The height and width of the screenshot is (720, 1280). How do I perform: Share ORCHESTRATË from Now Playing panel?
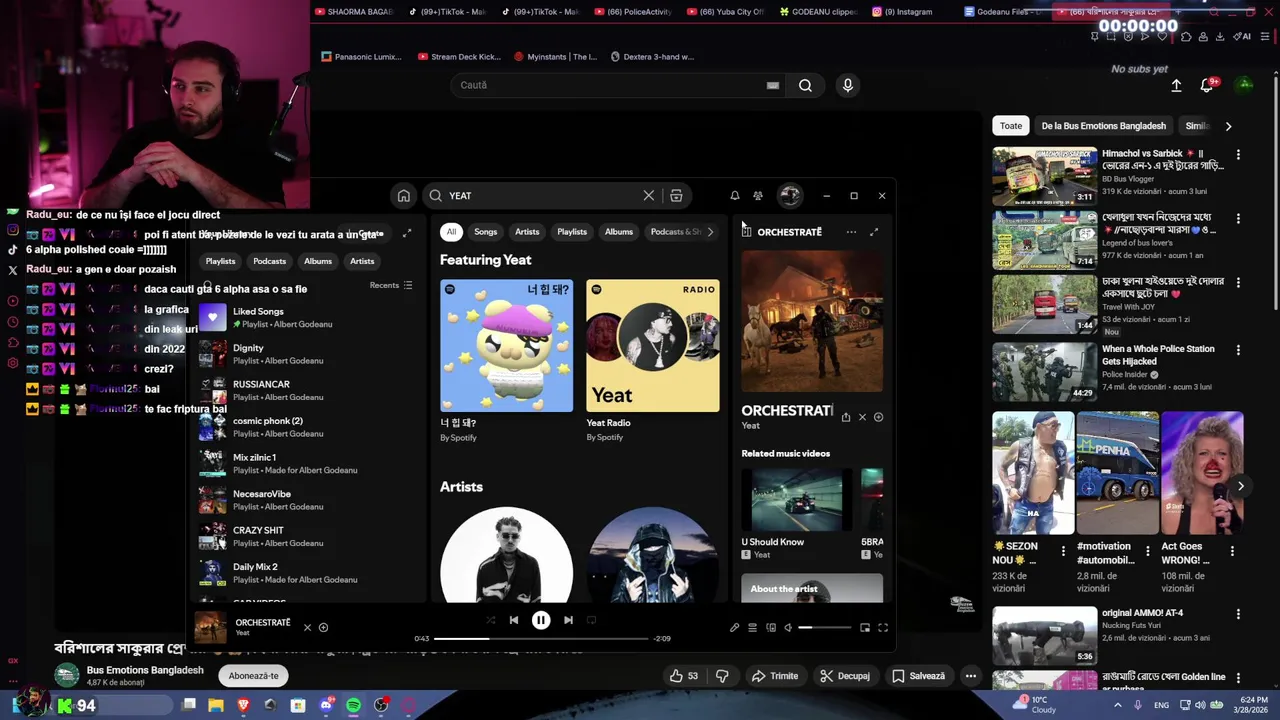(846, 417)
